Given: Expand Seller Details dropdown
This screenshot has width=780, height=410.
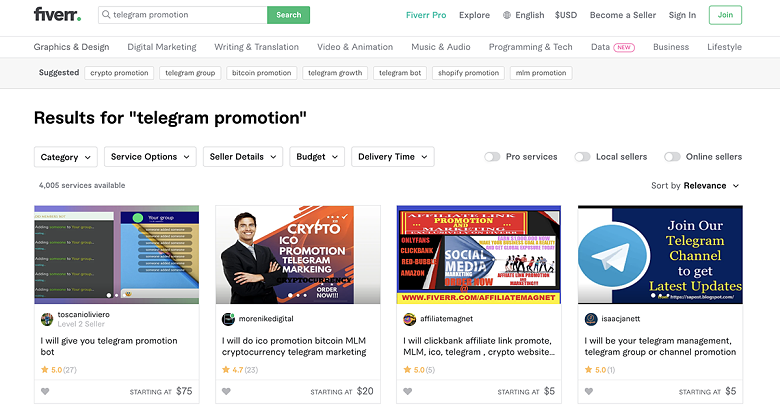Looking at the screenshot, I should point(243,157).
